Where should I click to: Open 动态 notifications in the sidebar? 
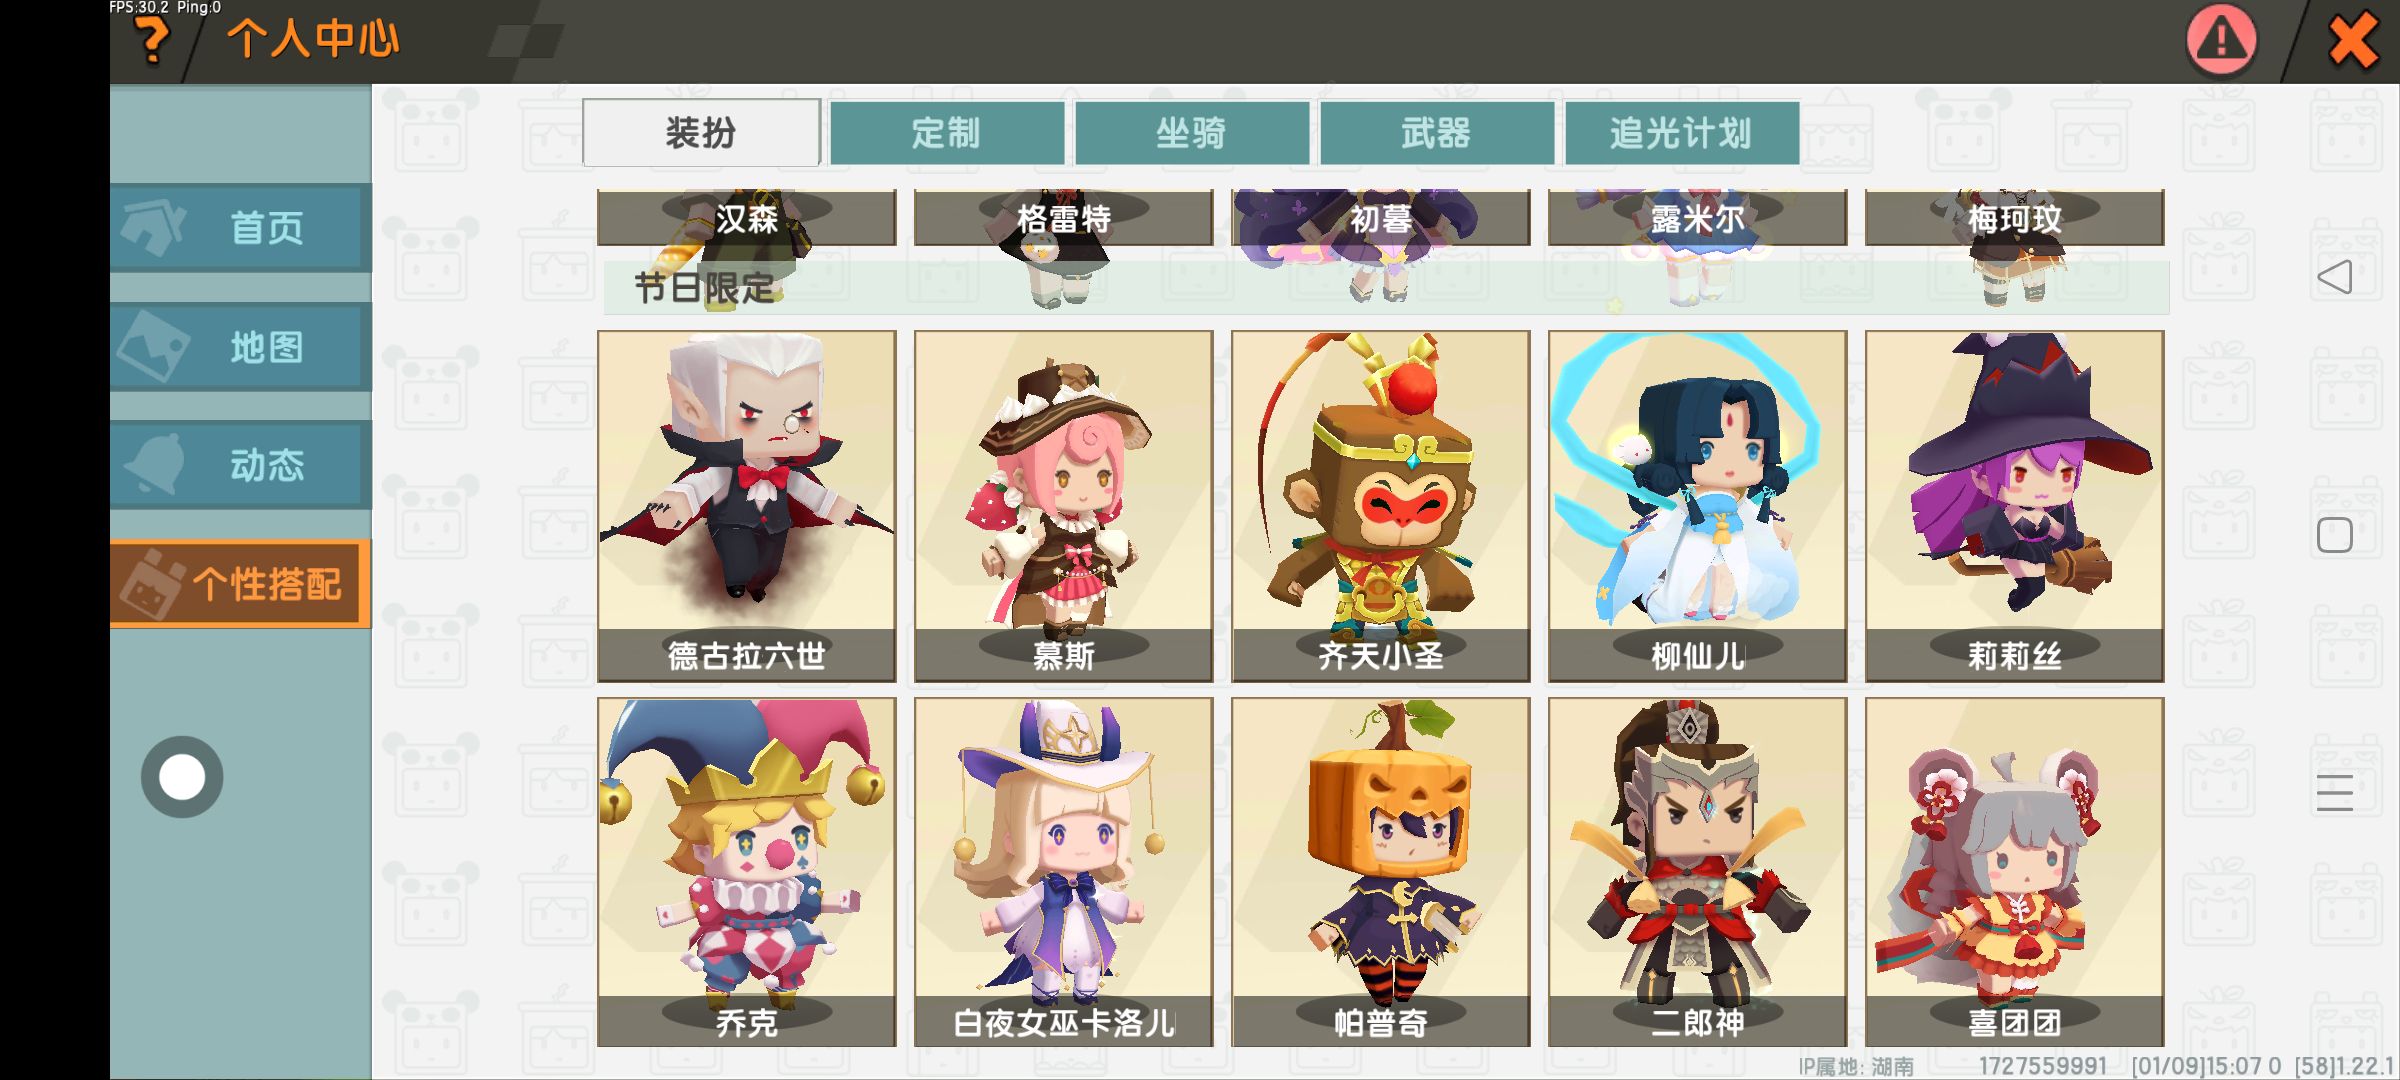click(240, 465)
